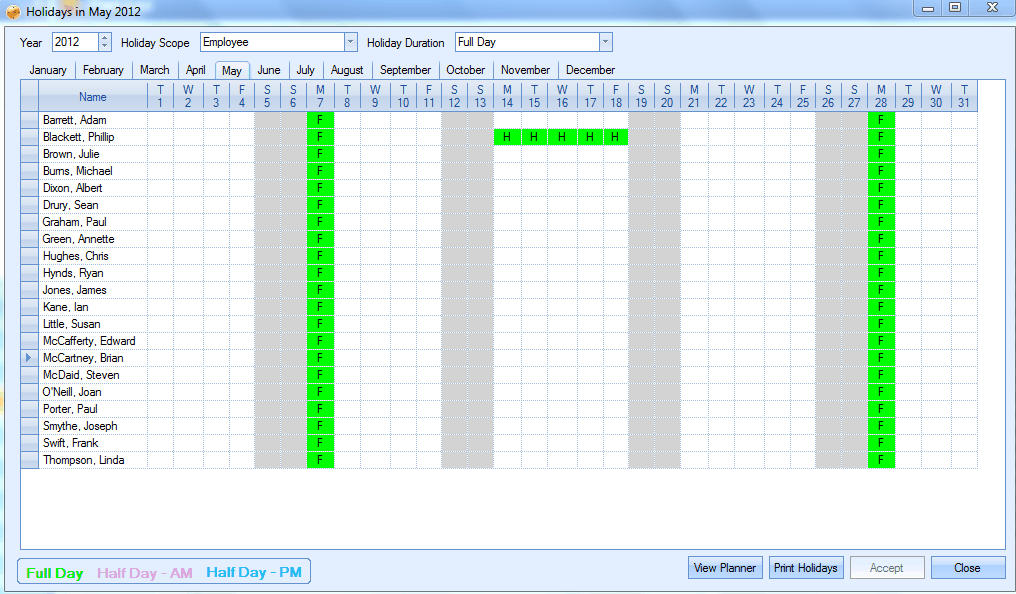Increase year using the up spinner arrow
The width and height of the screenshot is (1016, 594).
tap(105, 38)
